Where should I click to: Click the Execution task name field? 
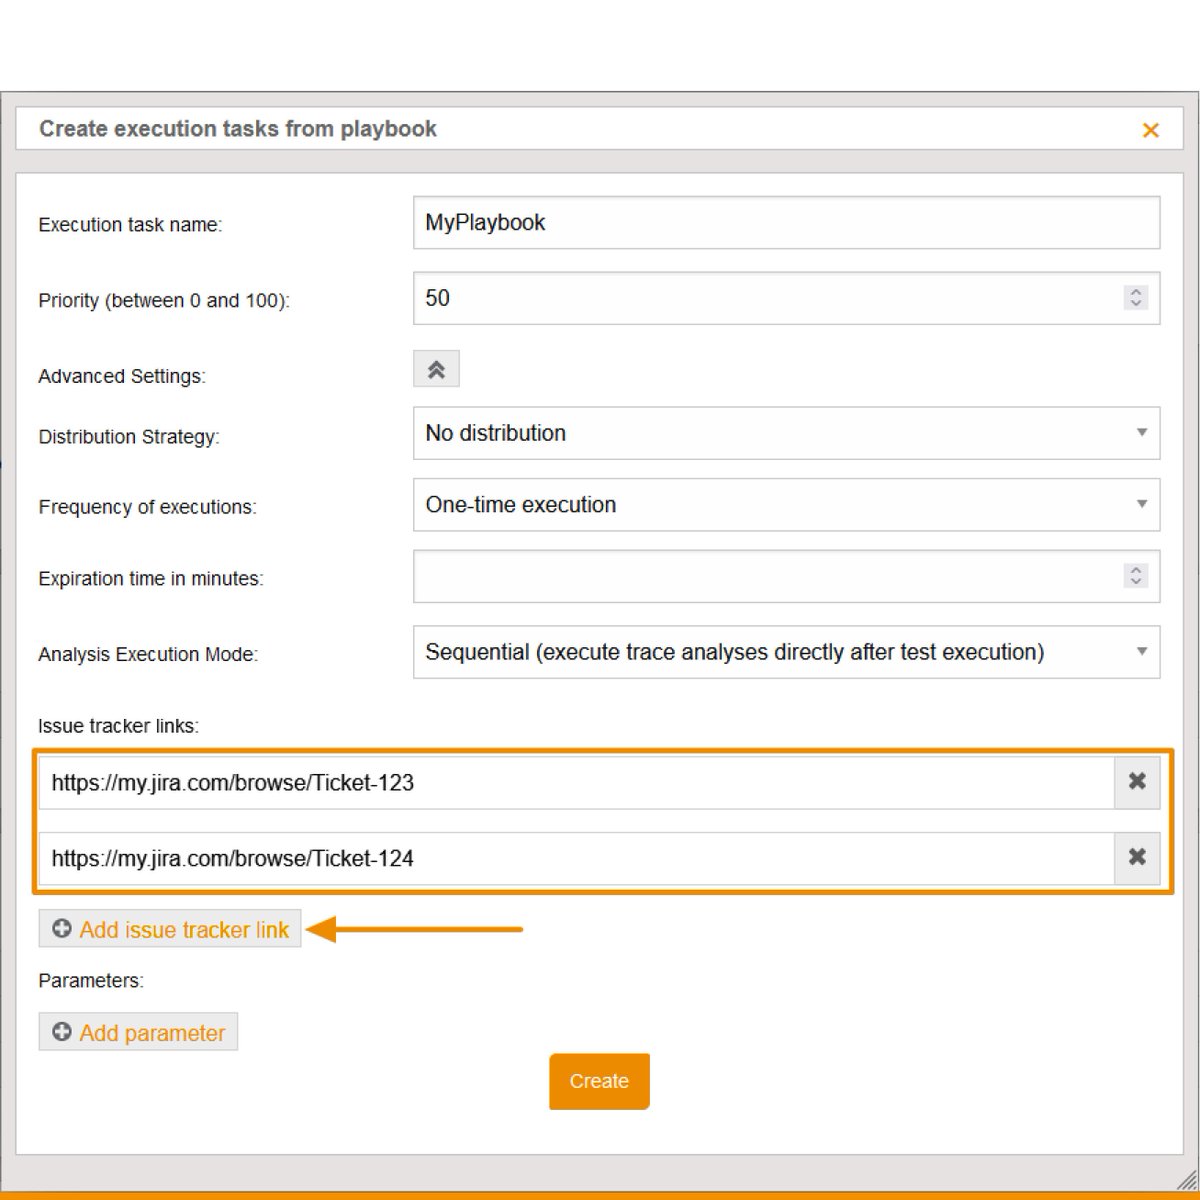pos(786,222)
